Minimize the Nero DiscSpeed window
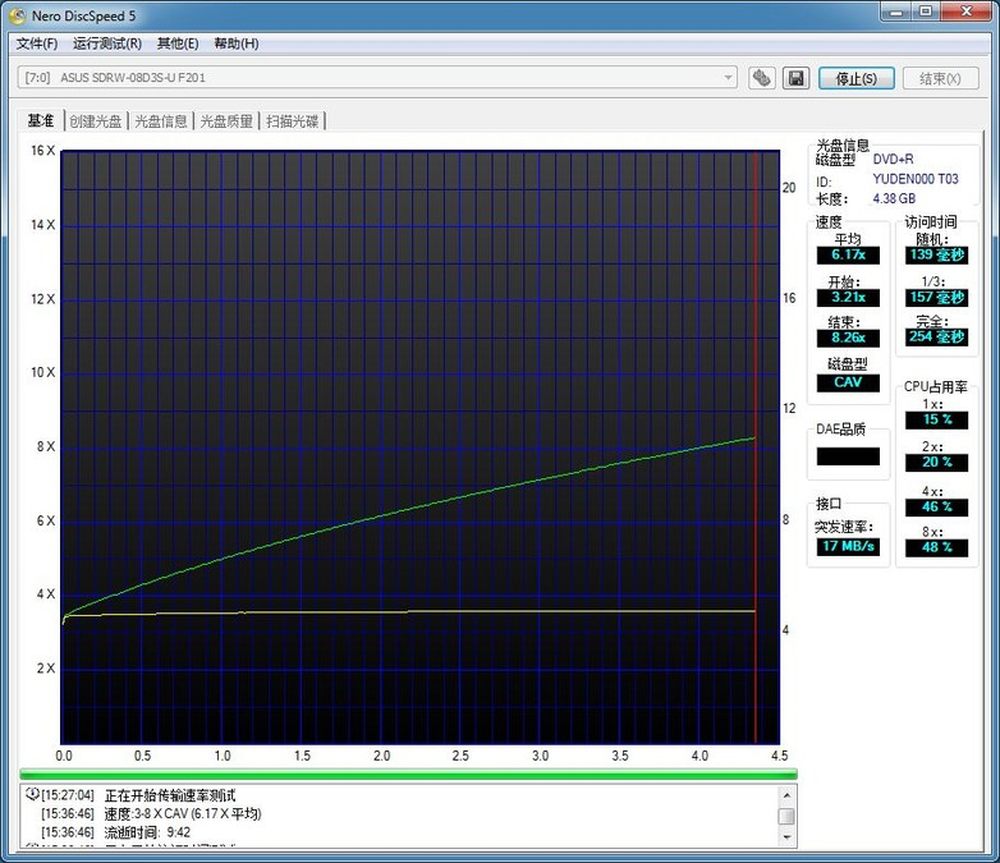 coord(897,11)
